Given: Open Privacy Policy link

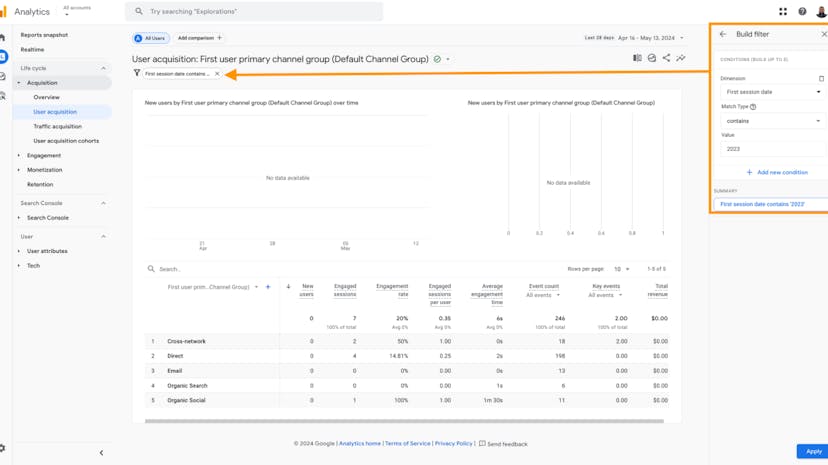Looking at the screenshot, I should (x=454, y=444).
